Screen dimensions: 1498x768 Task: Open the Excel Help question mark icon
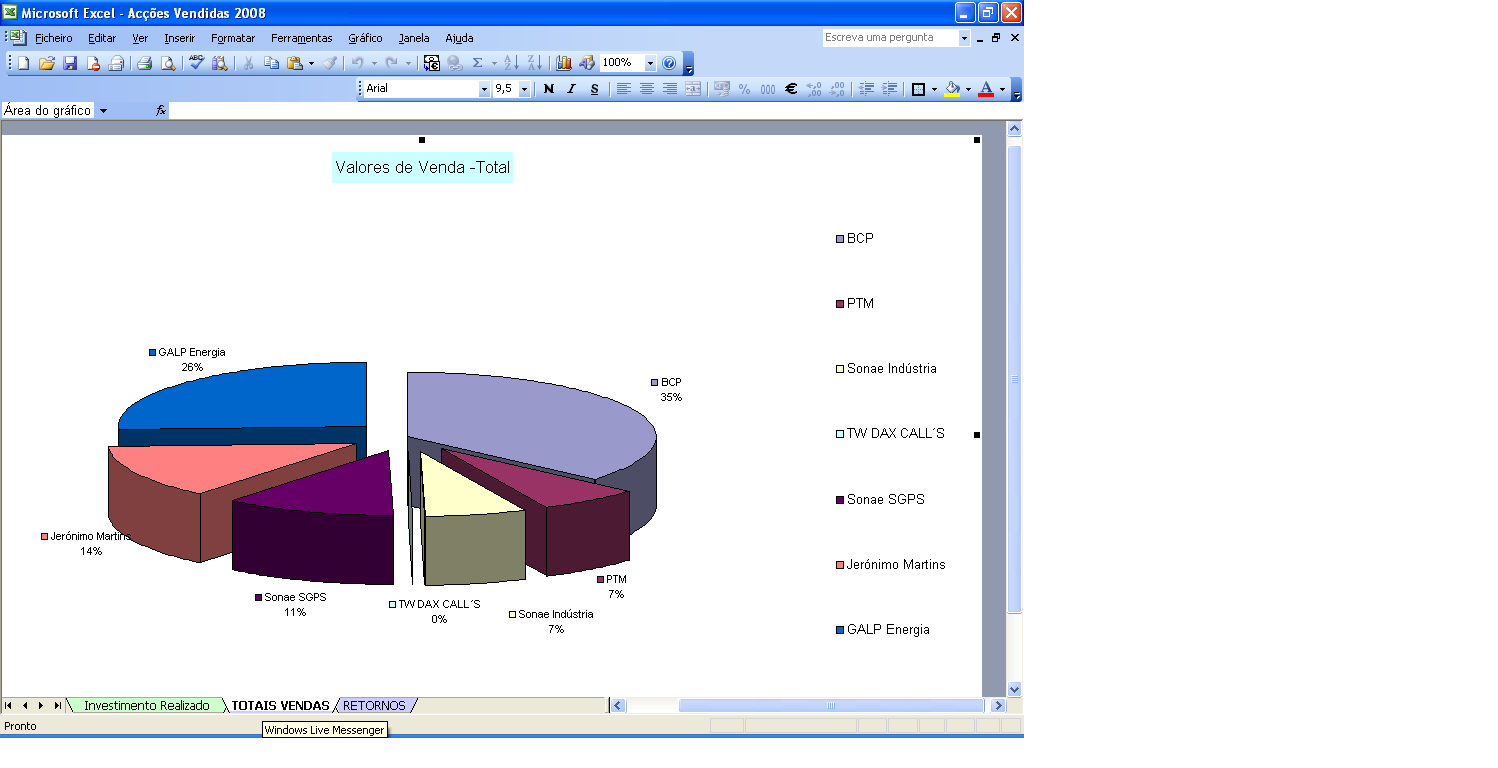[x=669, y=63]
